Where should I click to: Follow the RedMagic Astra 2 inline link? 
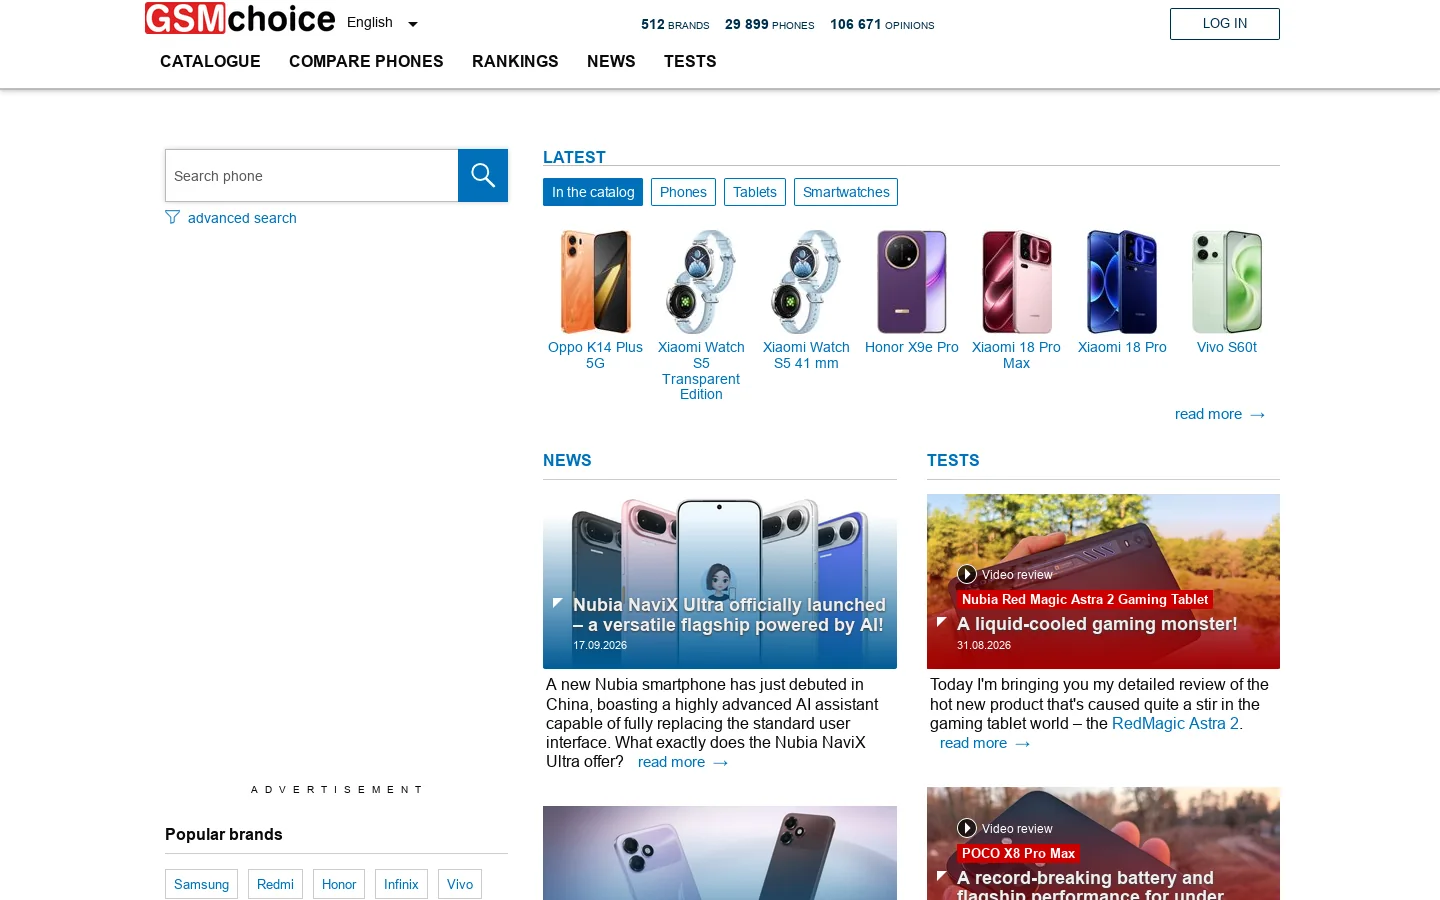pyautogui.click(x=1175, y=724)
